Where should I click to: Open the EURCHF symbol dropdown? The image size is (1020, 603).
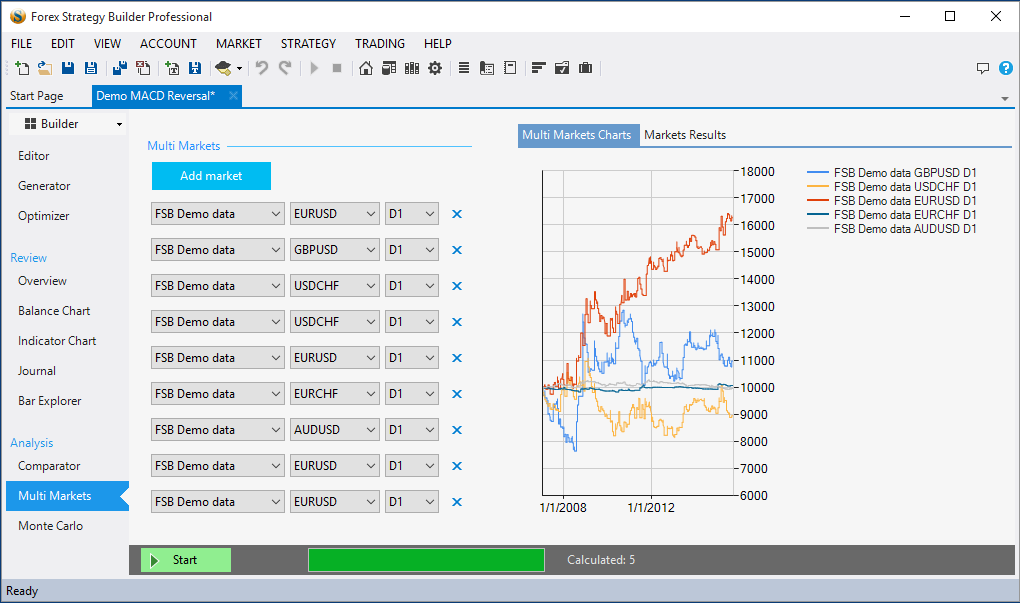335,394
